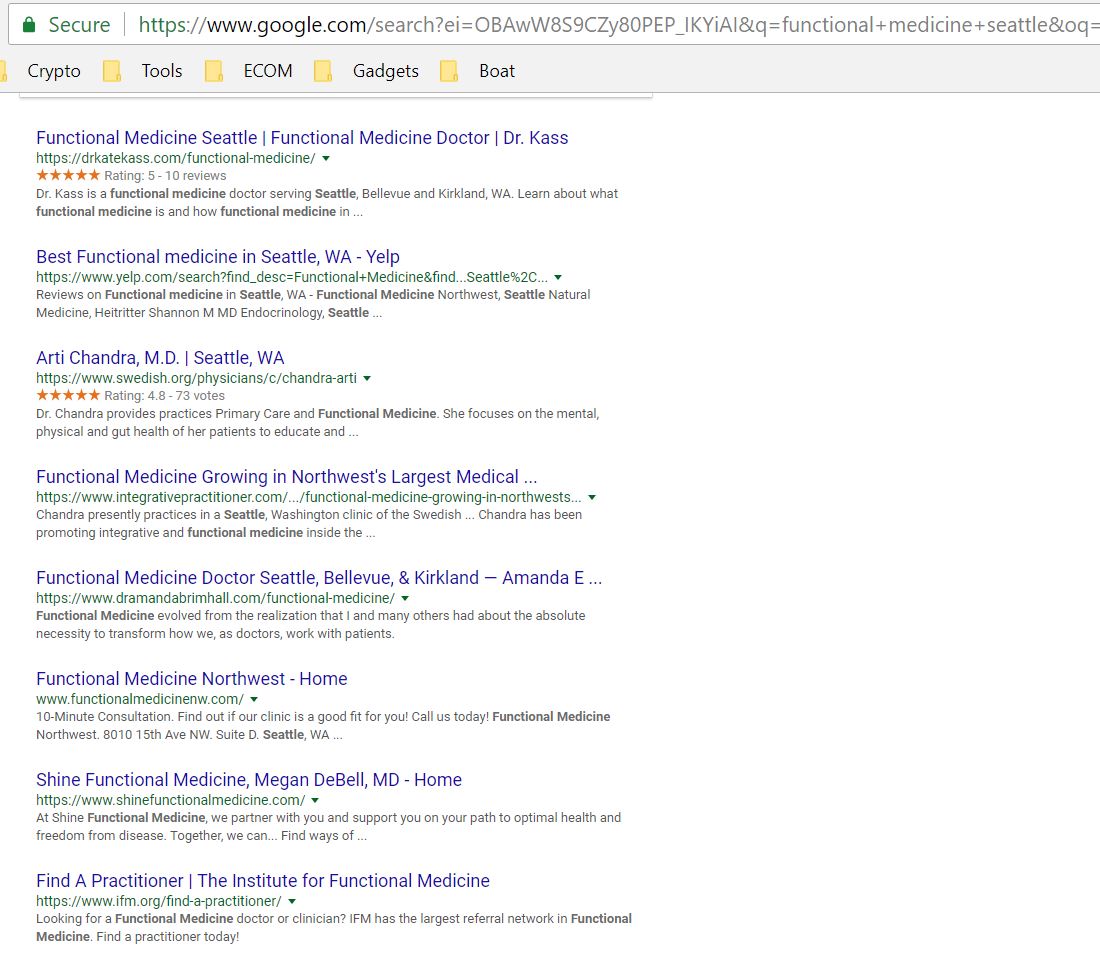Click the star rating under Arti Chandra result
This screenshot has height=969, width=1100.
point(68,396)
